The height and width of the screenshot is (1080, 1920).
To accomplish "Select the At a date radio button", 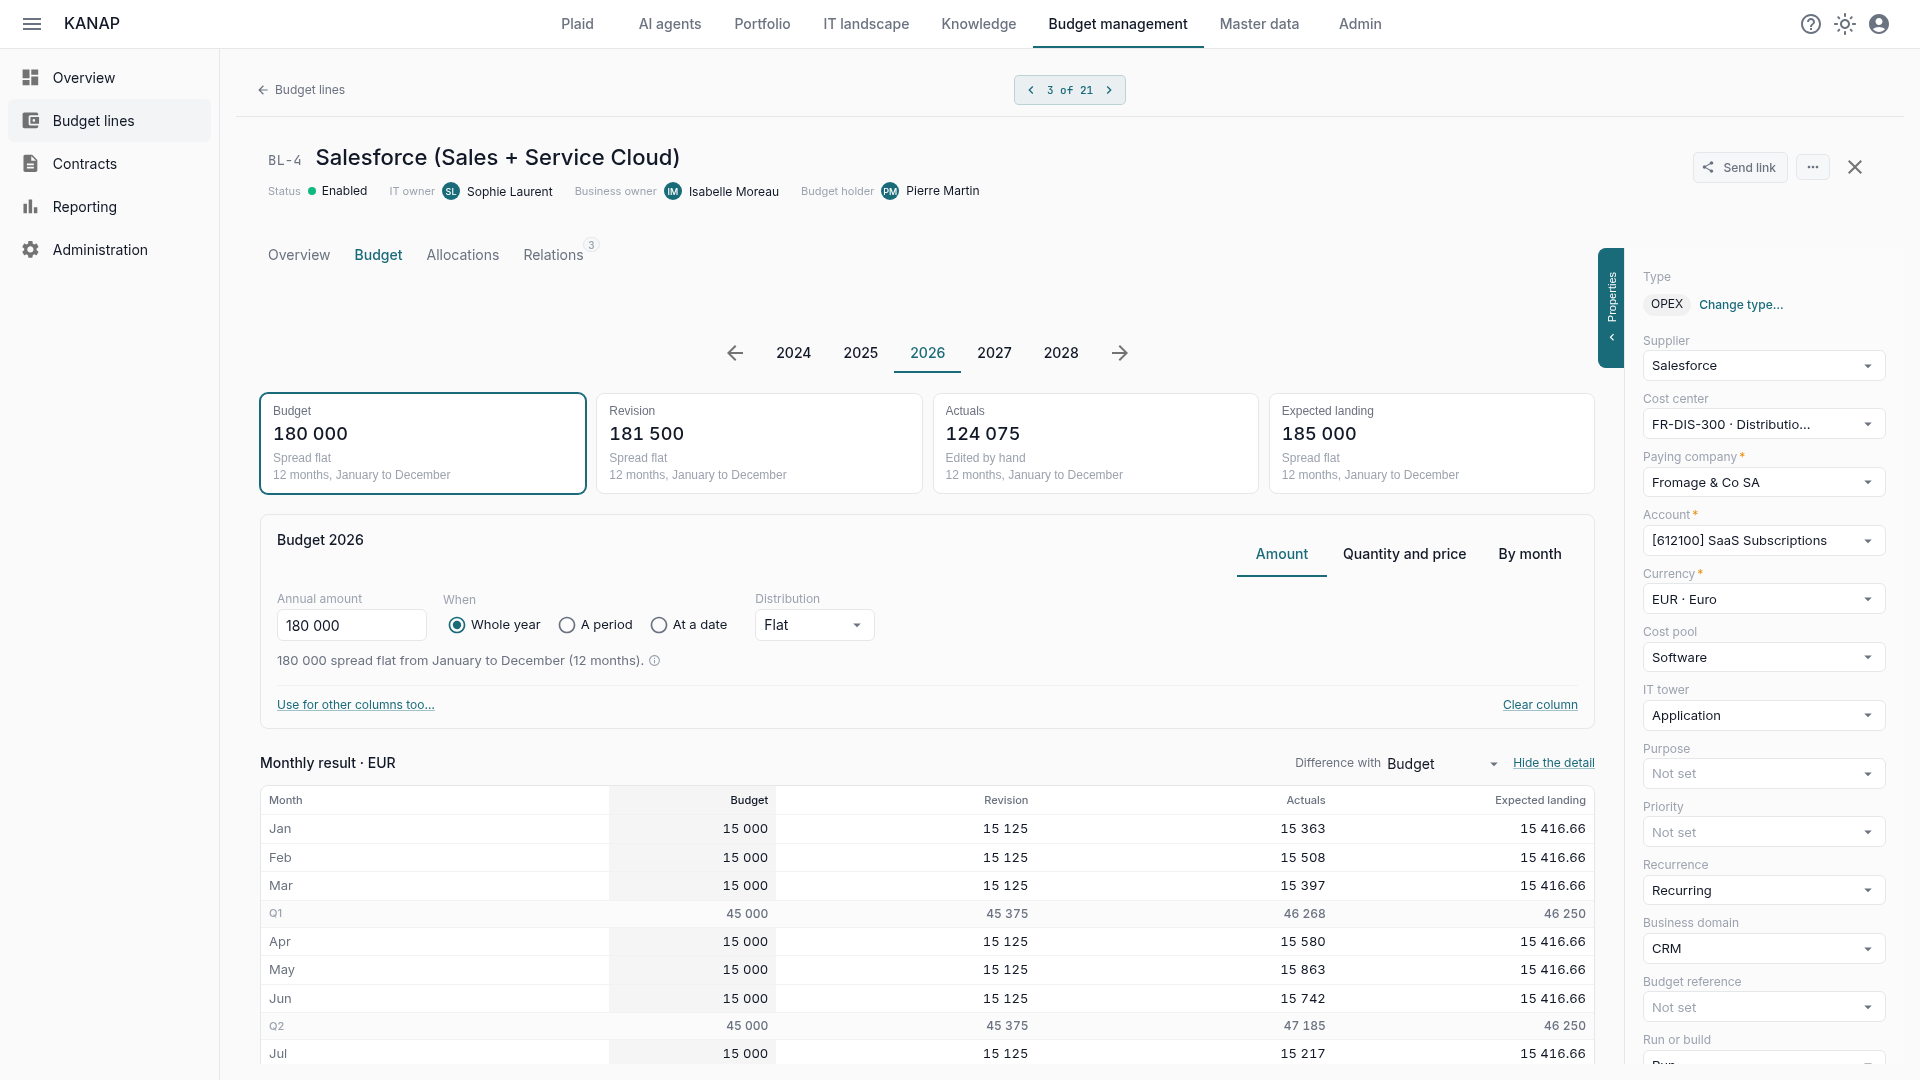I will pyautogui.click(x=659, y=625).
